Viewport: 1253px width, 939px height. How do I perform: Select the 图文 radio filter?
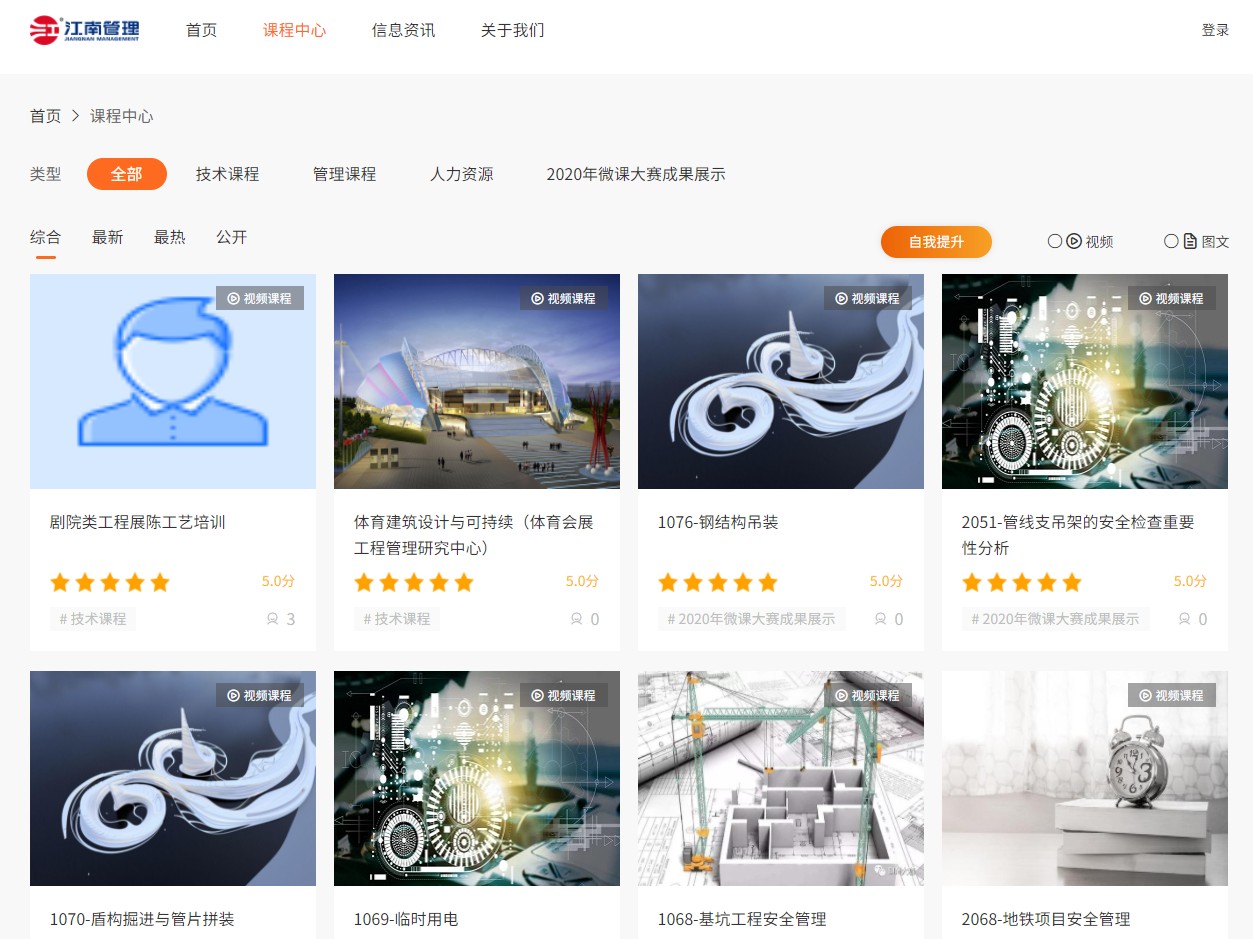tap(1171, 241)
